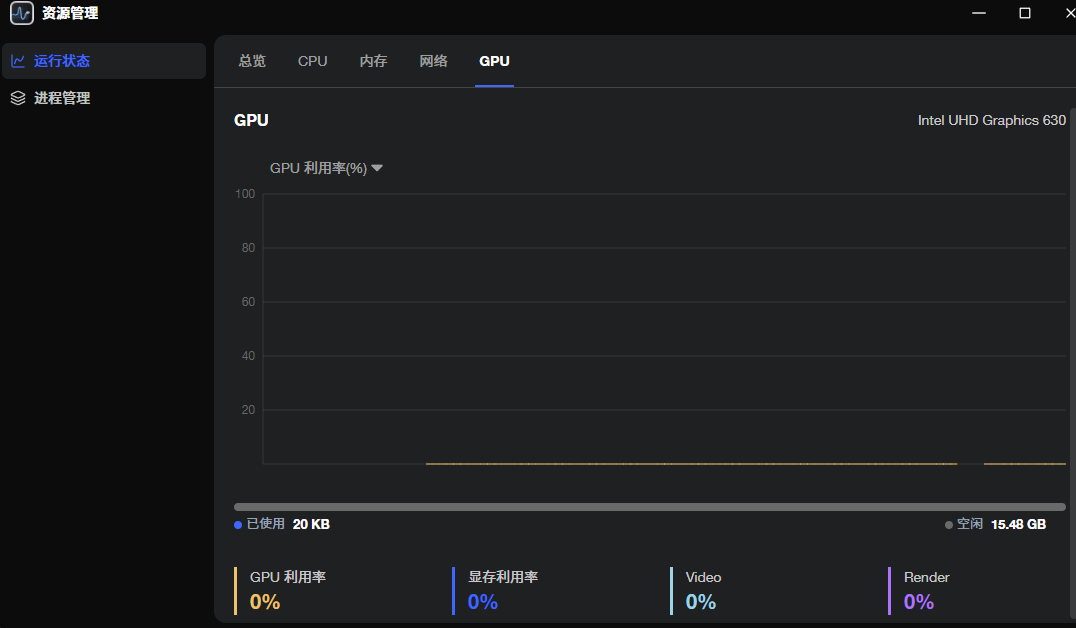
Task: Click the GPU section heading
Action: pos(251,120)
